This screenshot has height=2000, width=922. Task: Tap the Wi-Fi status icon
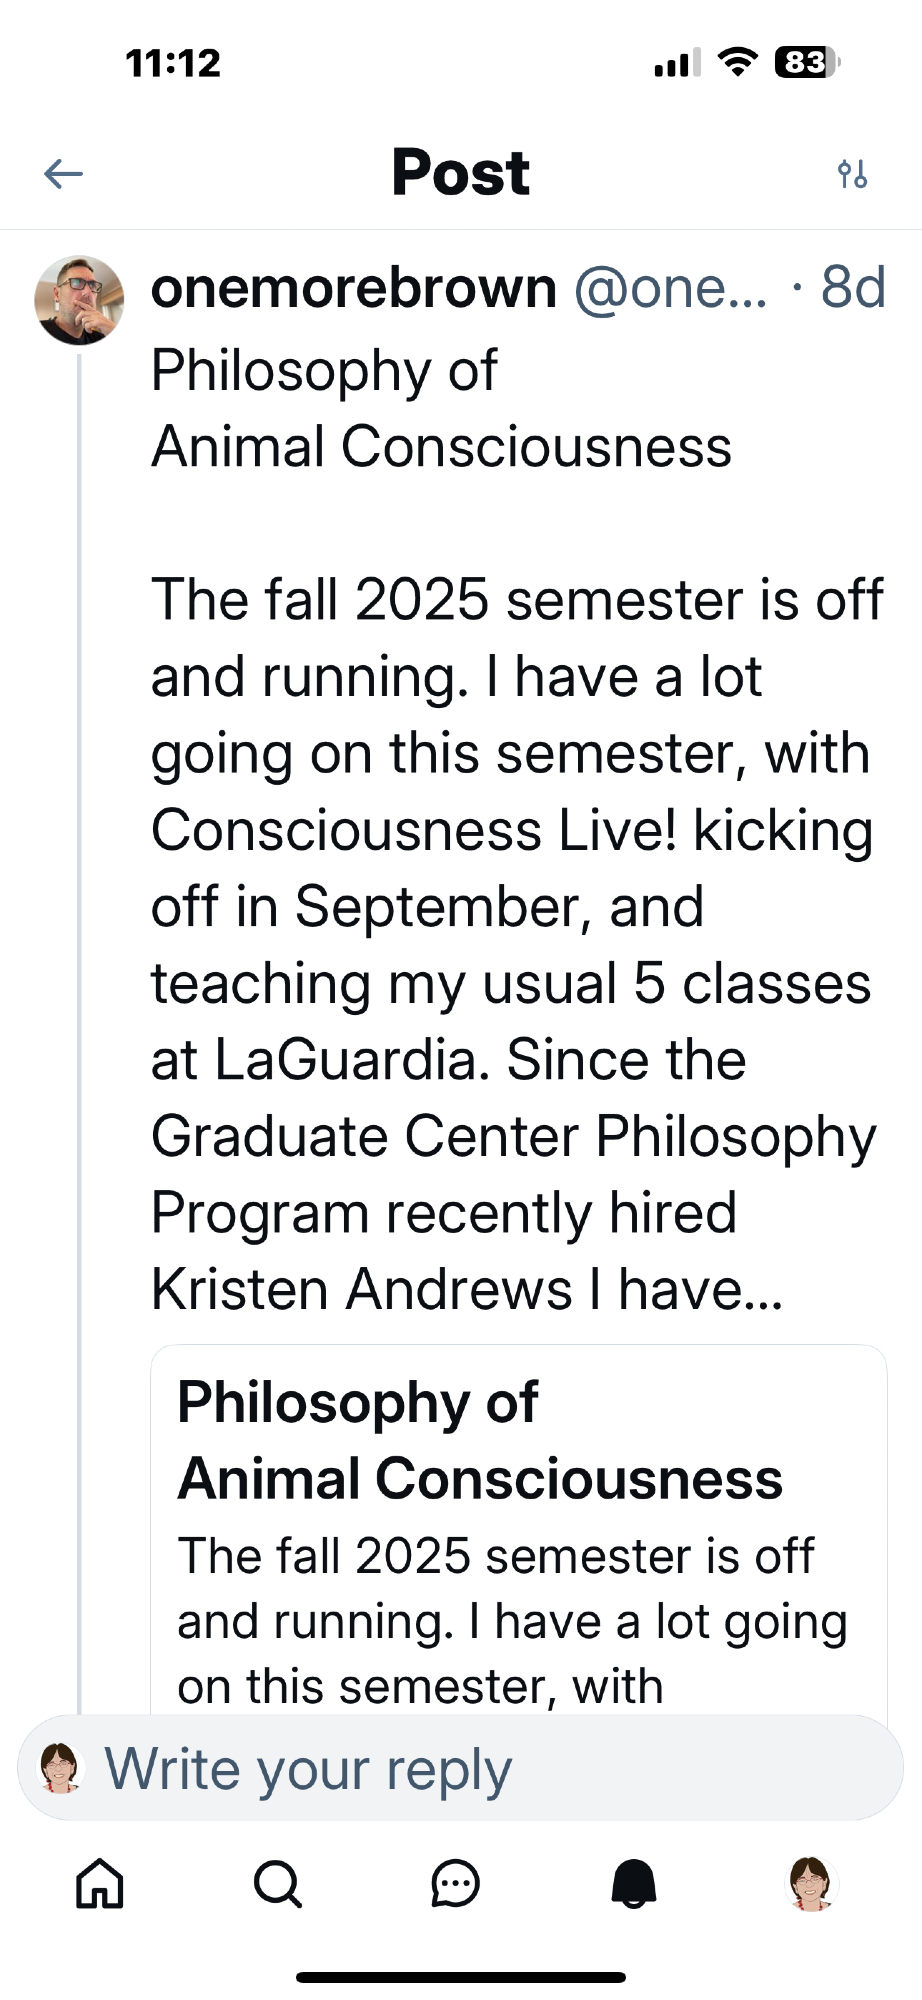[x=738, y=63]
